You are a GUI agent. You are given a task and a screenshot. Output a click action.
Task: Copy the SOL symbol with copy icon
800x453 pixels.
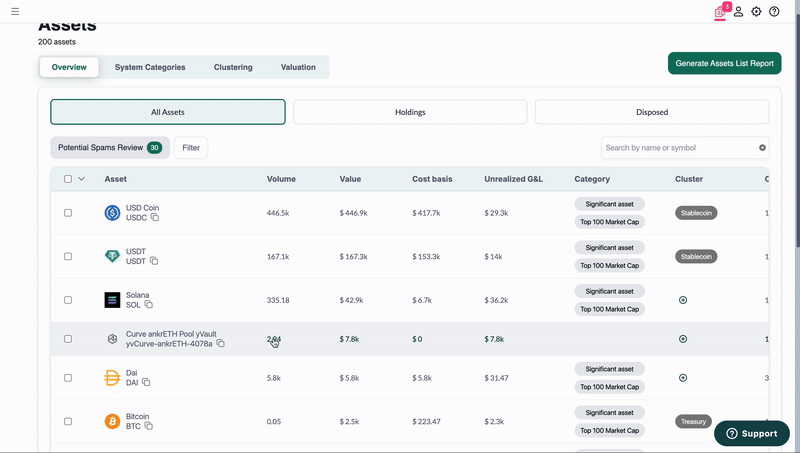(x=148, y=305)
